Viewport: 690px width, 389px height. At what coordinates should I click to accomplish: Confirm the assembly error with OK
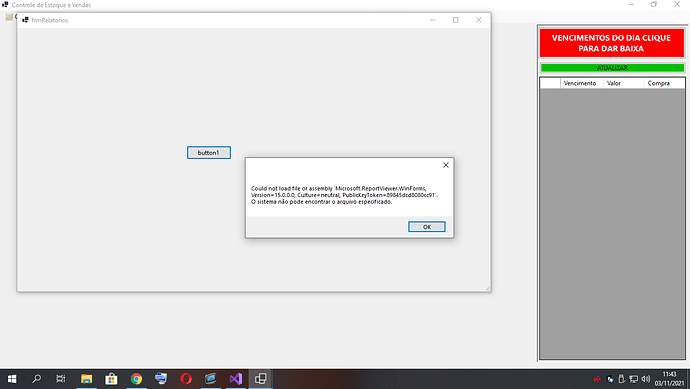pos(426,227)
